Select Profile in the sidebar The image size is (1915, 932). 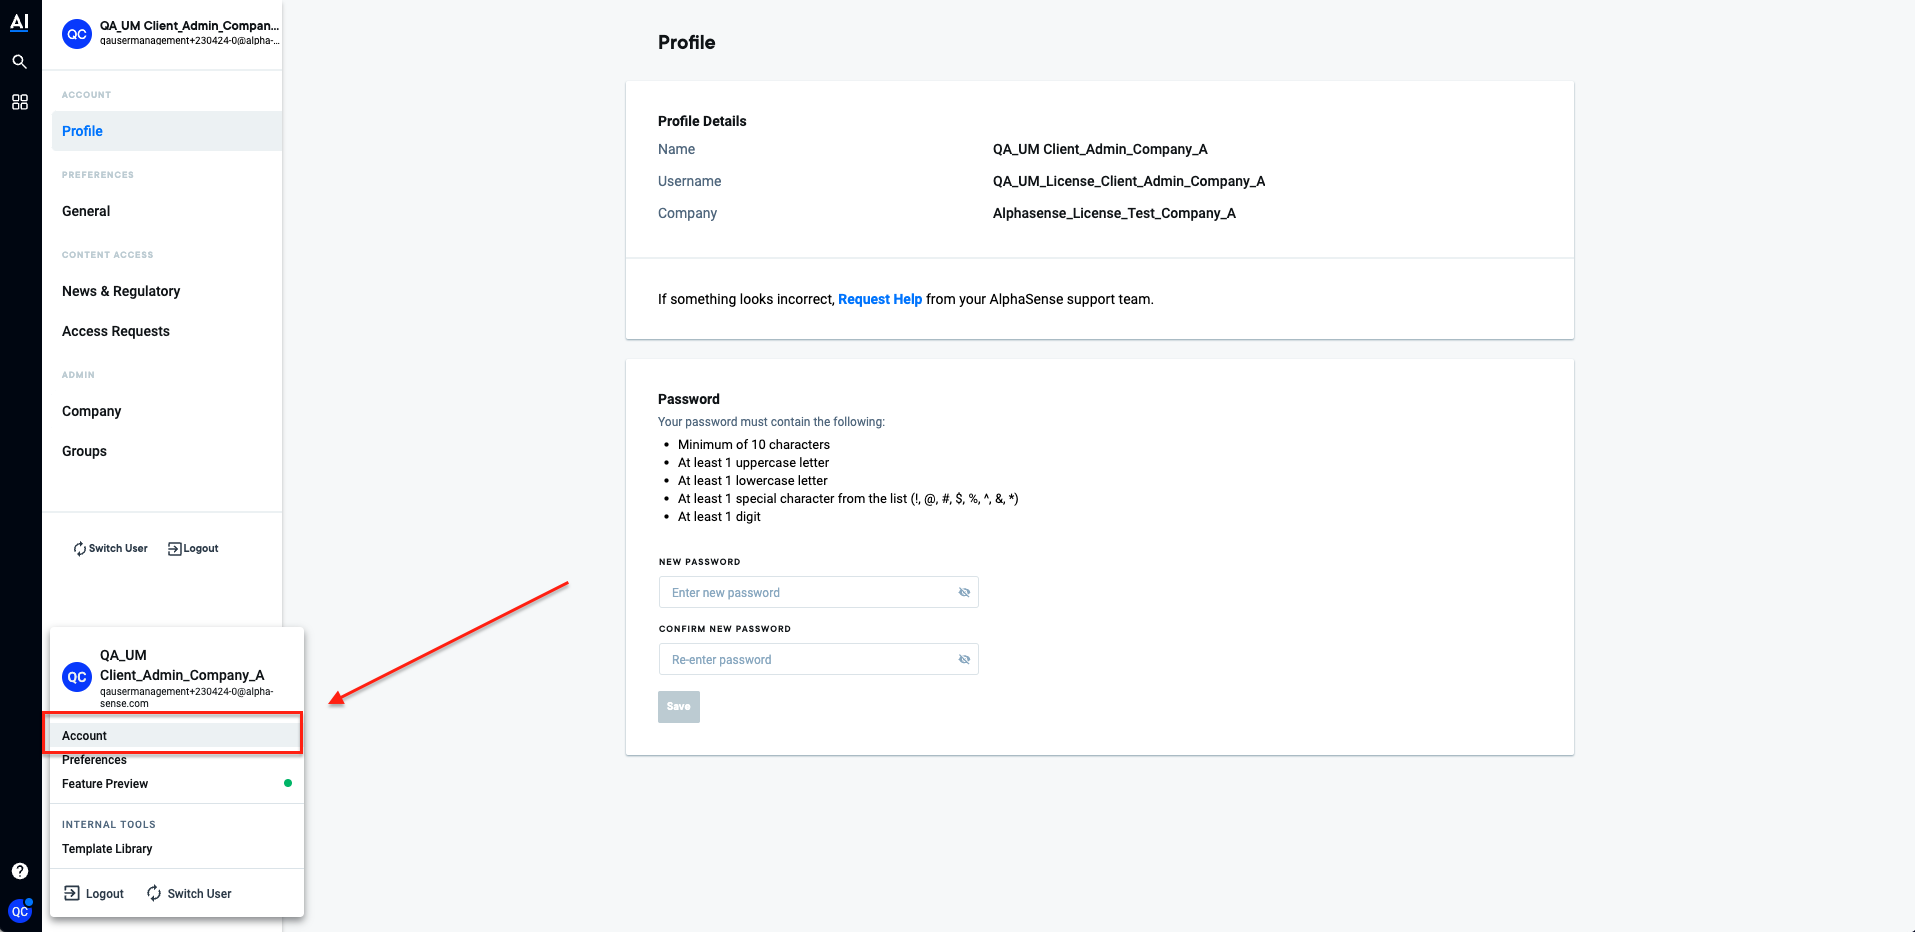pos(167,131)
